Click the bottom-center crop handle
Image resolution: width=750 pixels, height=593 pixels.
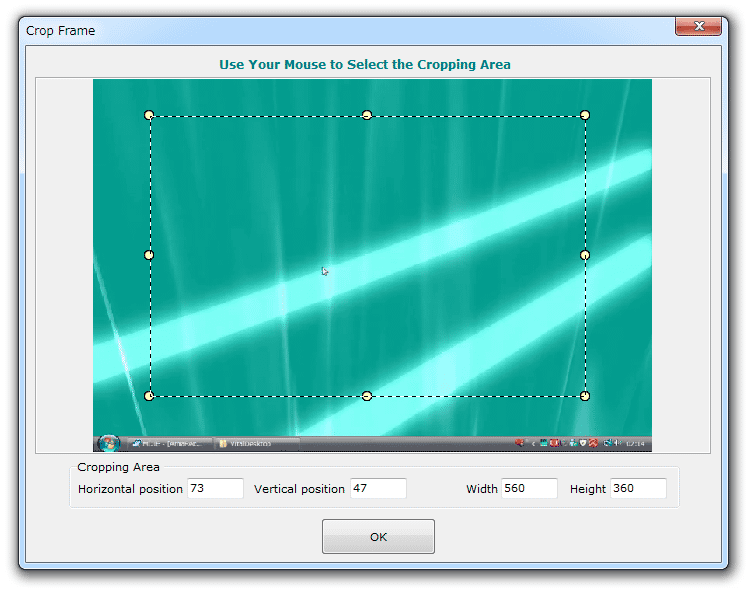367,396
